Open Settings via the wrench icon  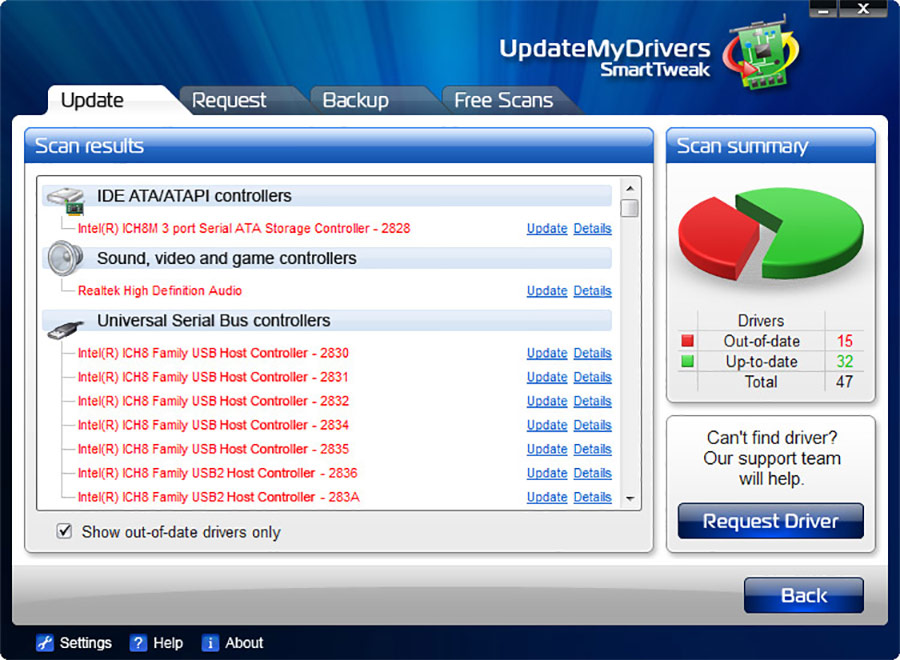pyautogui.click(x=44, y=643)
